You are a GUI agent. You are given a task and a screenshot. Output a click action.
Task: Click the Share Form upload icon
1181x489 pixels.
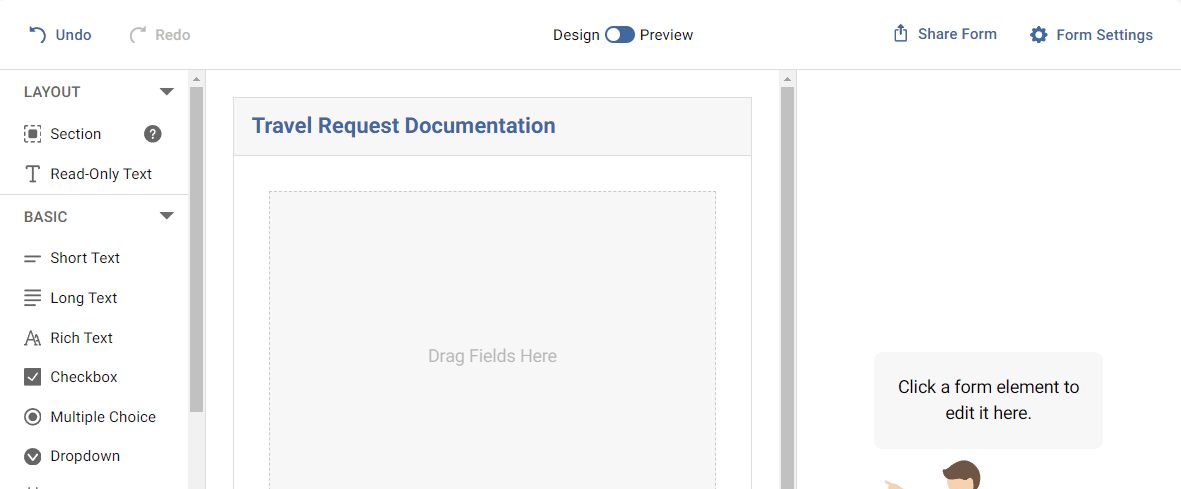(x=900, y=34)
